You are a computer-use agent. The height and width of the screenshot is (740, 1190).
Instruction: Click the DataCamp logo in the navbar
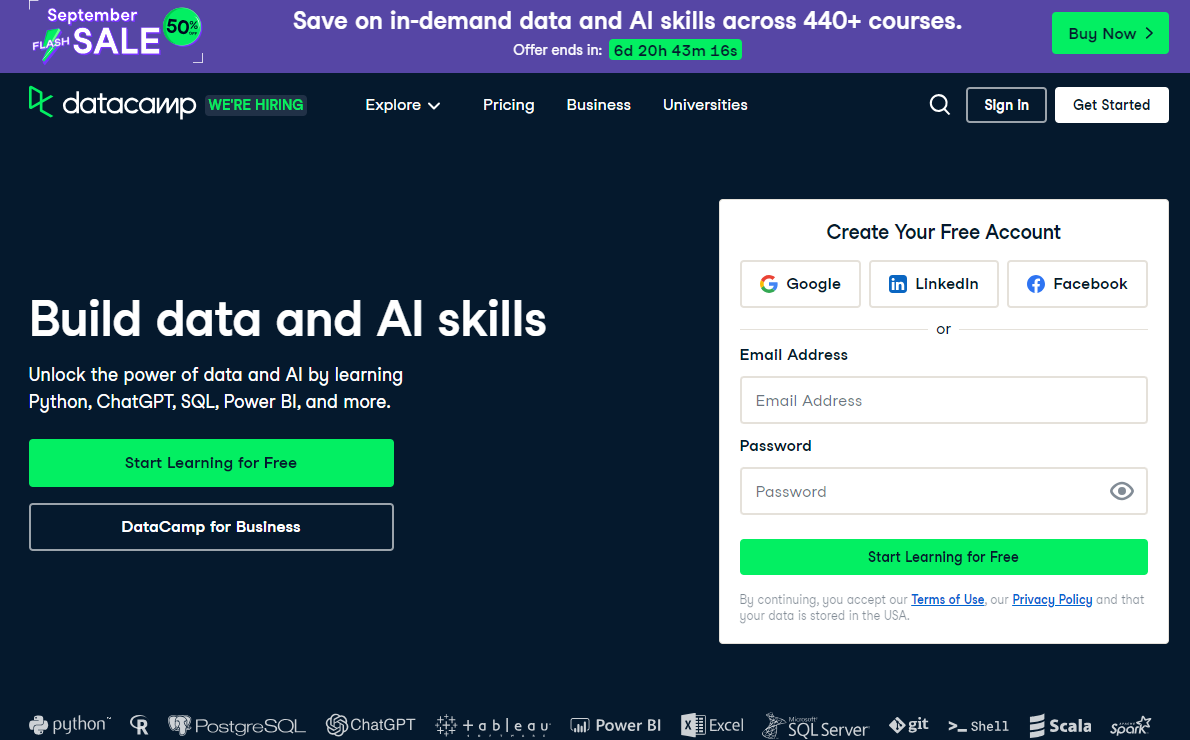pos(111,104)
